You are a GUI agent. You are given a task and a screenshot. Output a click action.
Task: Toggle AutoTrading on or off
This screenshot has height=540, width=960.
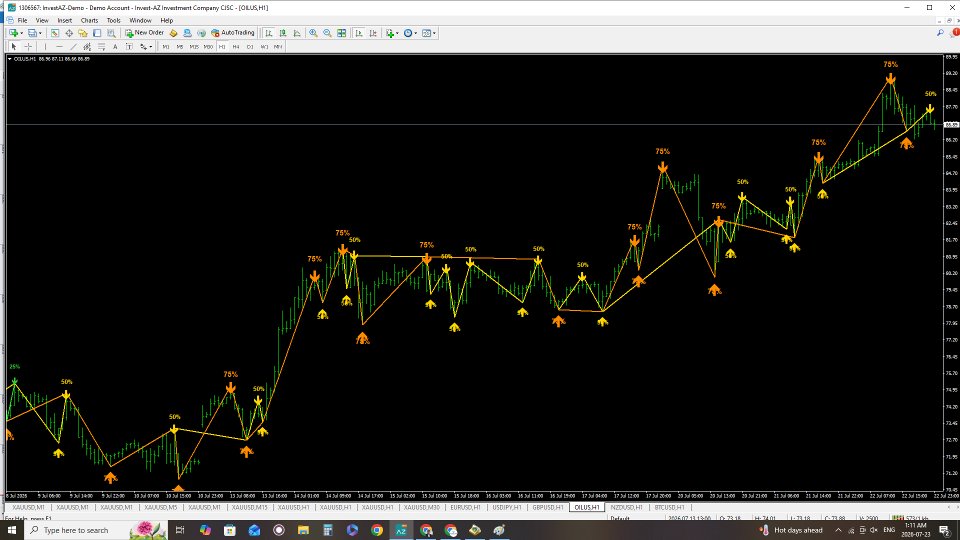pos(232,33)
